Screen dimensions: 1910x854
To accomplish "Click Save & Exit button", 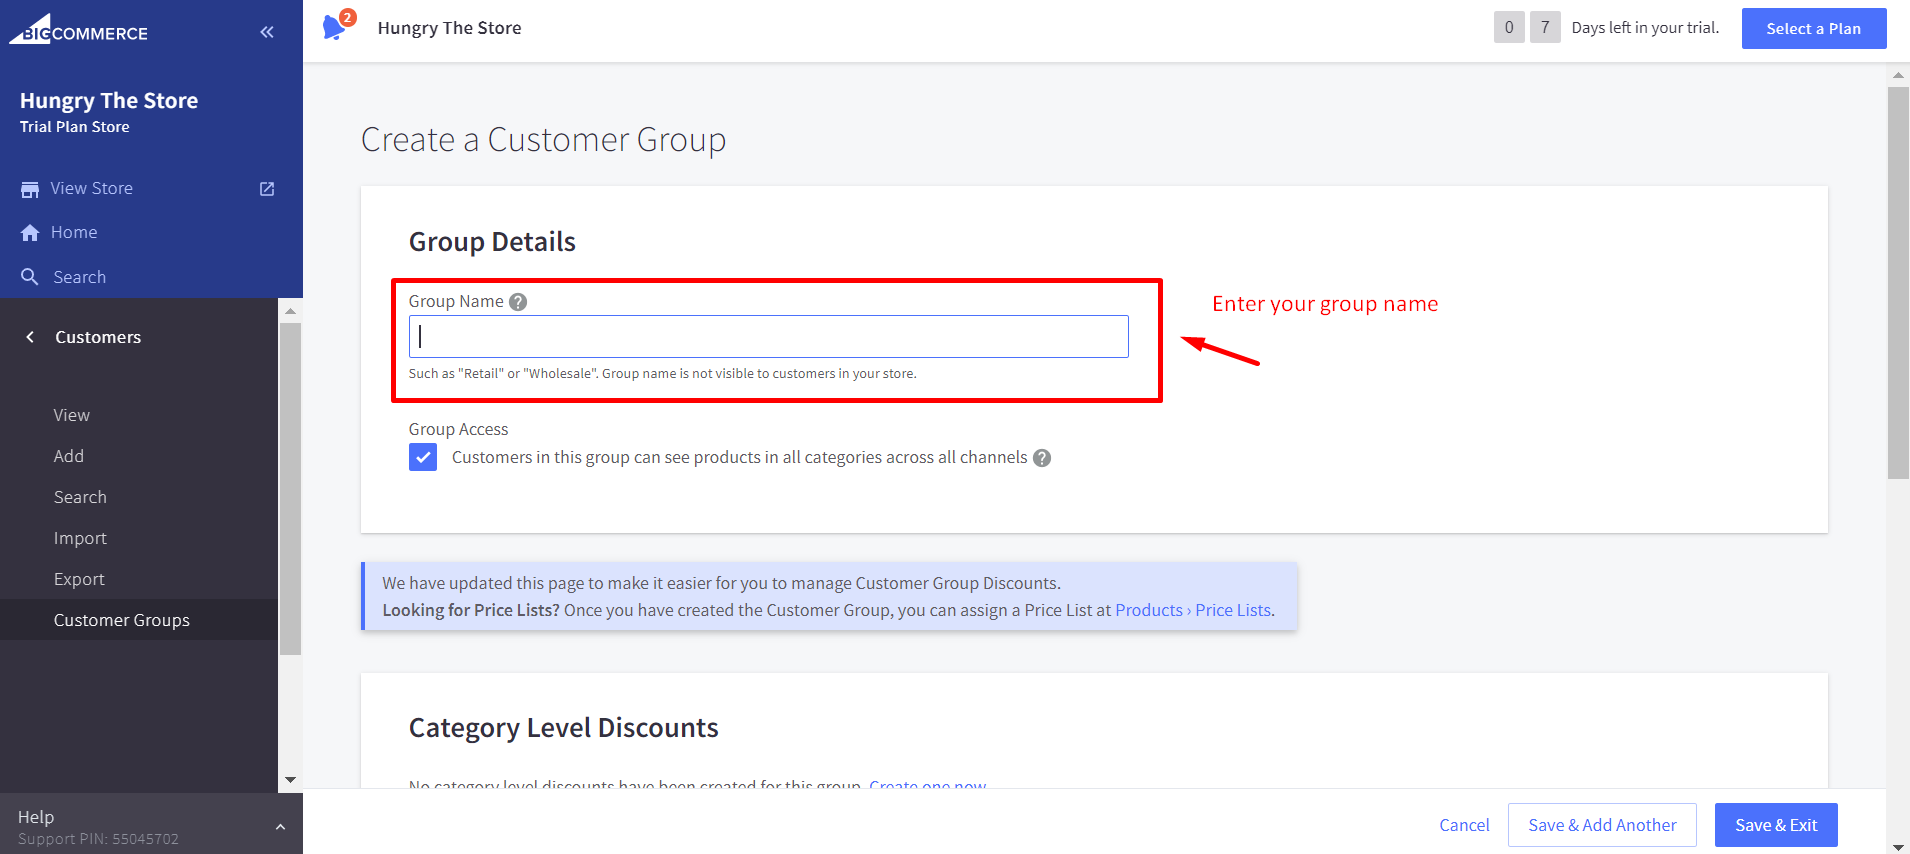I will tap(1775, 825).
